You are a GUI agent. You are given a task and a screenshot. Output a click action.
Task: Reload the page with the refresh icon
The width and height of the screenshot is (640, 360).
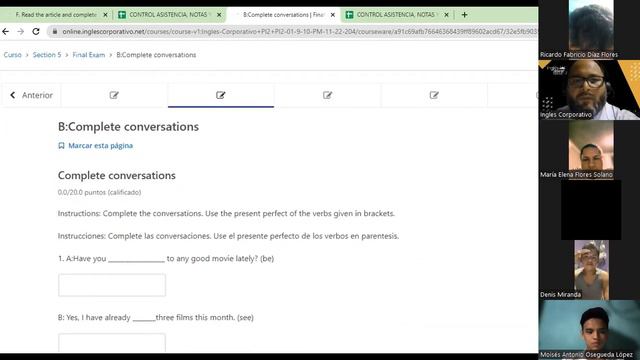pos(36,31)
